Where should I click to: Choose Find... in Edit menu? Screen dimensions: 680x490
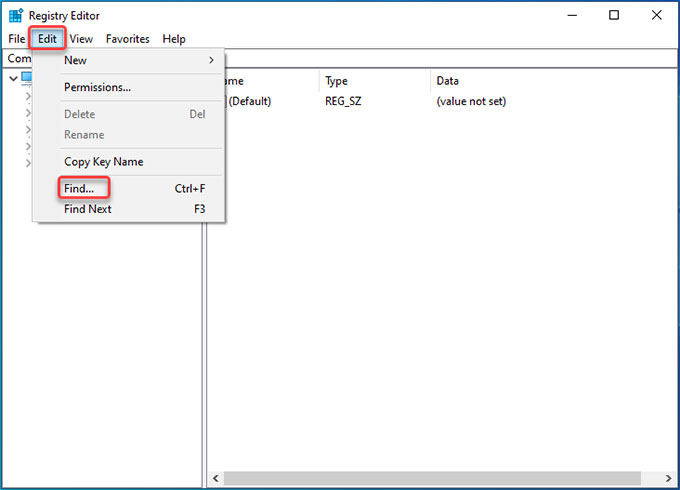point(129,189)
